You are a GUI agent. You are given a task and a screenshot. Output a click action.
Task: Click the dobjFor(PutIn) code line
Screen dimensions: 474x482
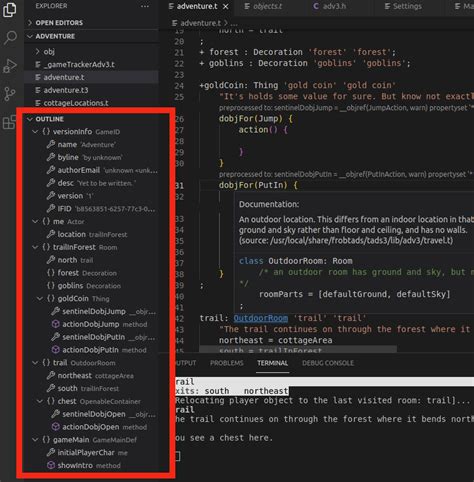pos(258,185)
